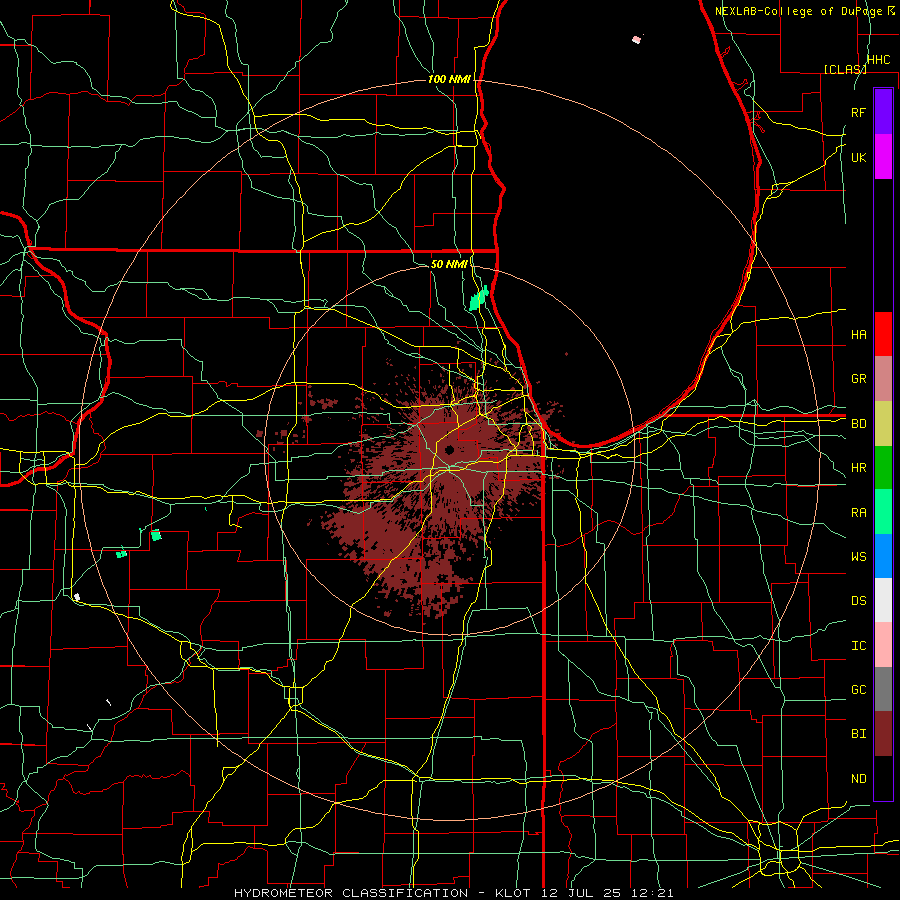Click the BI label beside the legend
This screenshot has height=900, width=900.
pyautogui.click(x=859, y=734)
